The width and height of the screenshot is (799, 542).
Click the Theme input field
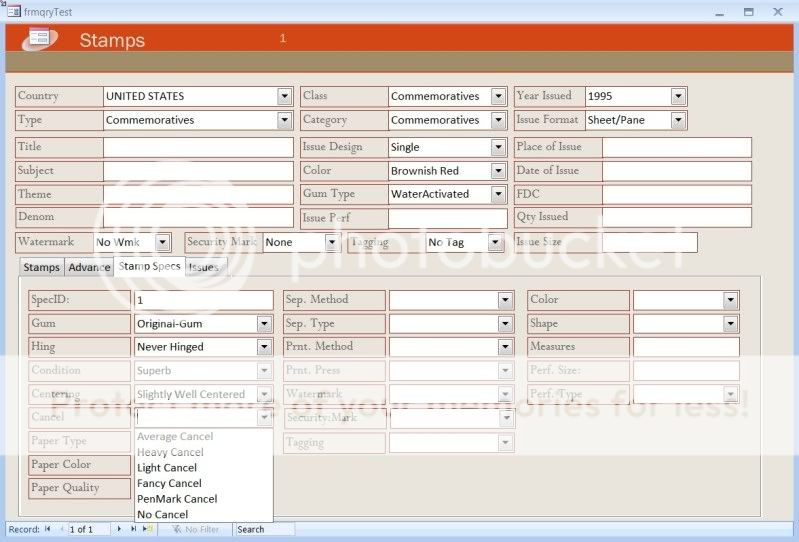click(198, 195)
